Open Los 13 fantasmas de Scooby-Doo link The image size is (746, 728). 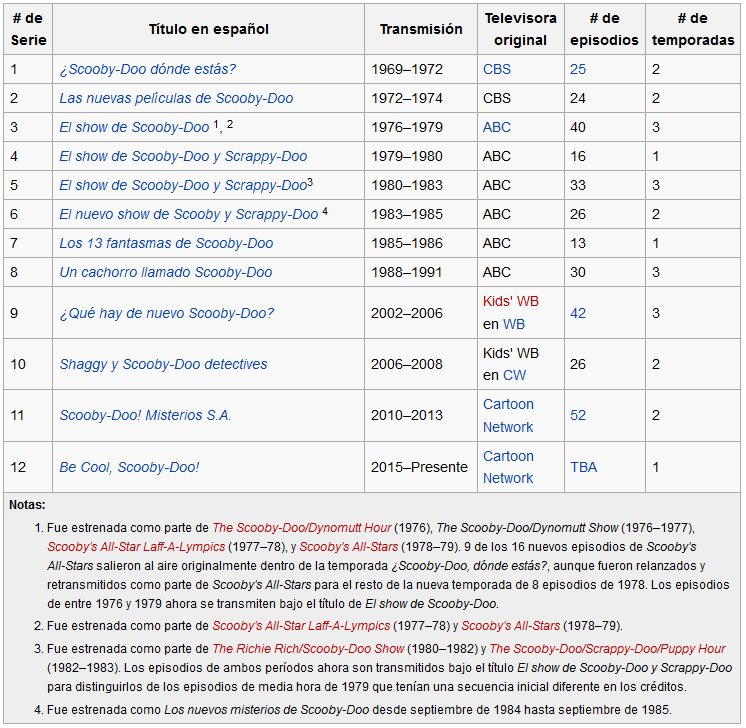(166, 244)
